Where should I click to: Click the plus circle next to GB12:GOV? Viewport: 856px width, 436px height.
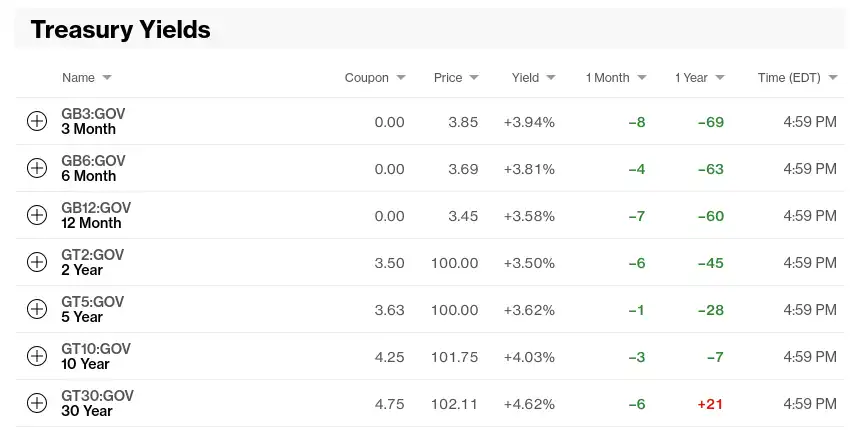pos(37,215)
